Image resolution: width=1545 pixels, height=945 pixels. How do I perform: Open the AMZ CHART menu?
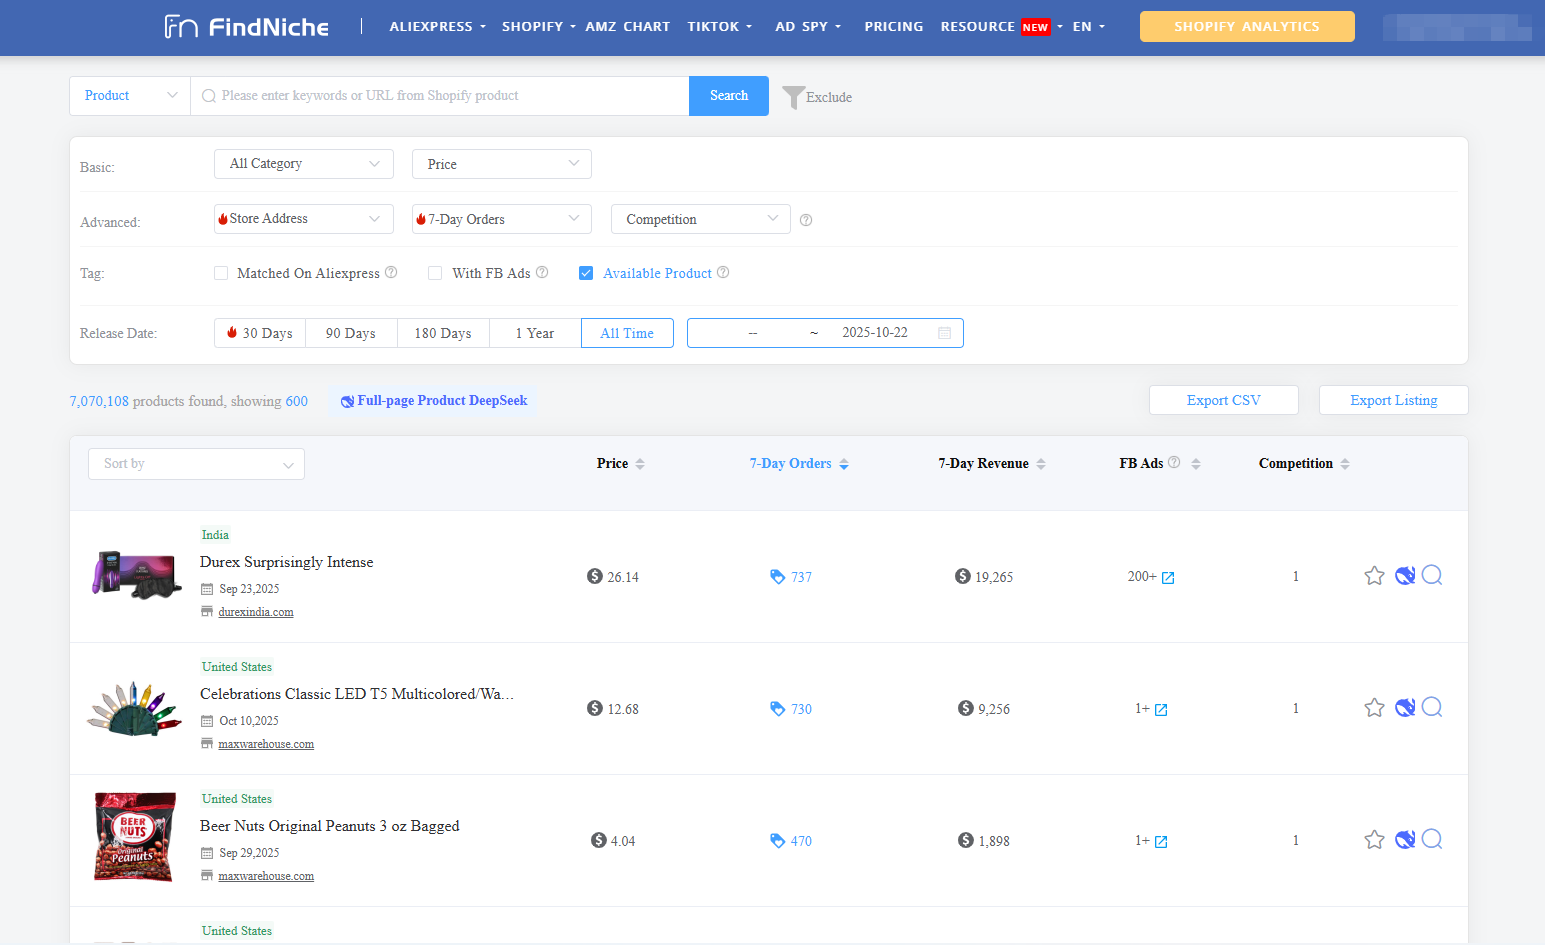click(628, 26)
